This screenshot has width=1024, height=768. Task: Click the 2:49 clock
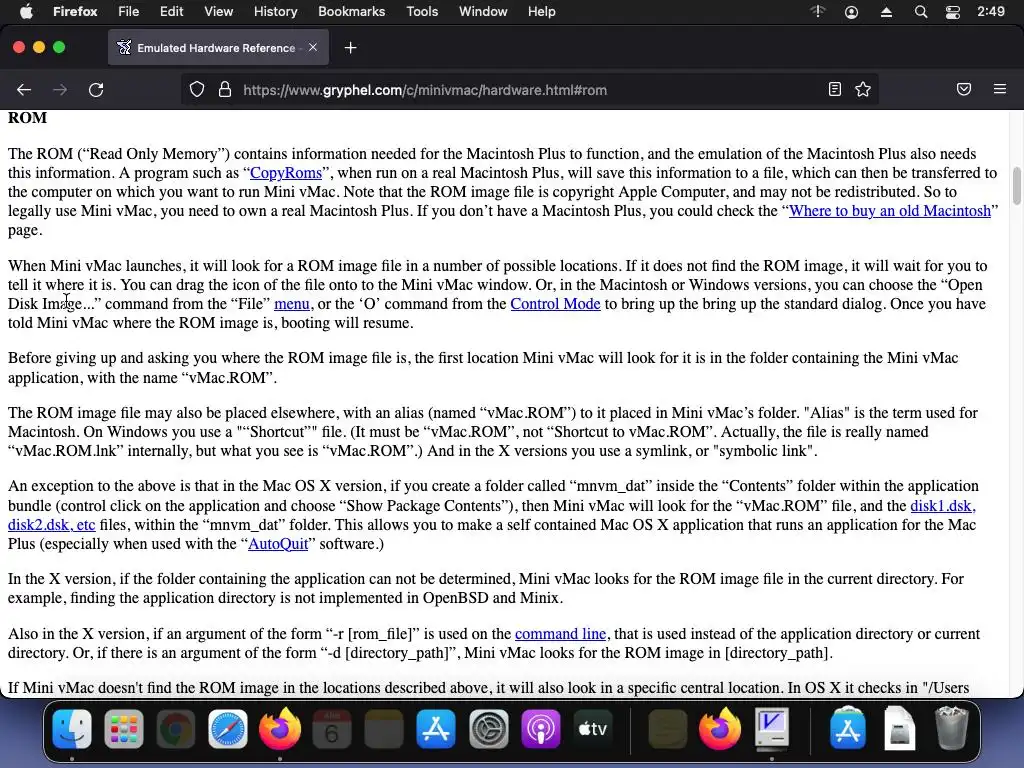[991, 11]
